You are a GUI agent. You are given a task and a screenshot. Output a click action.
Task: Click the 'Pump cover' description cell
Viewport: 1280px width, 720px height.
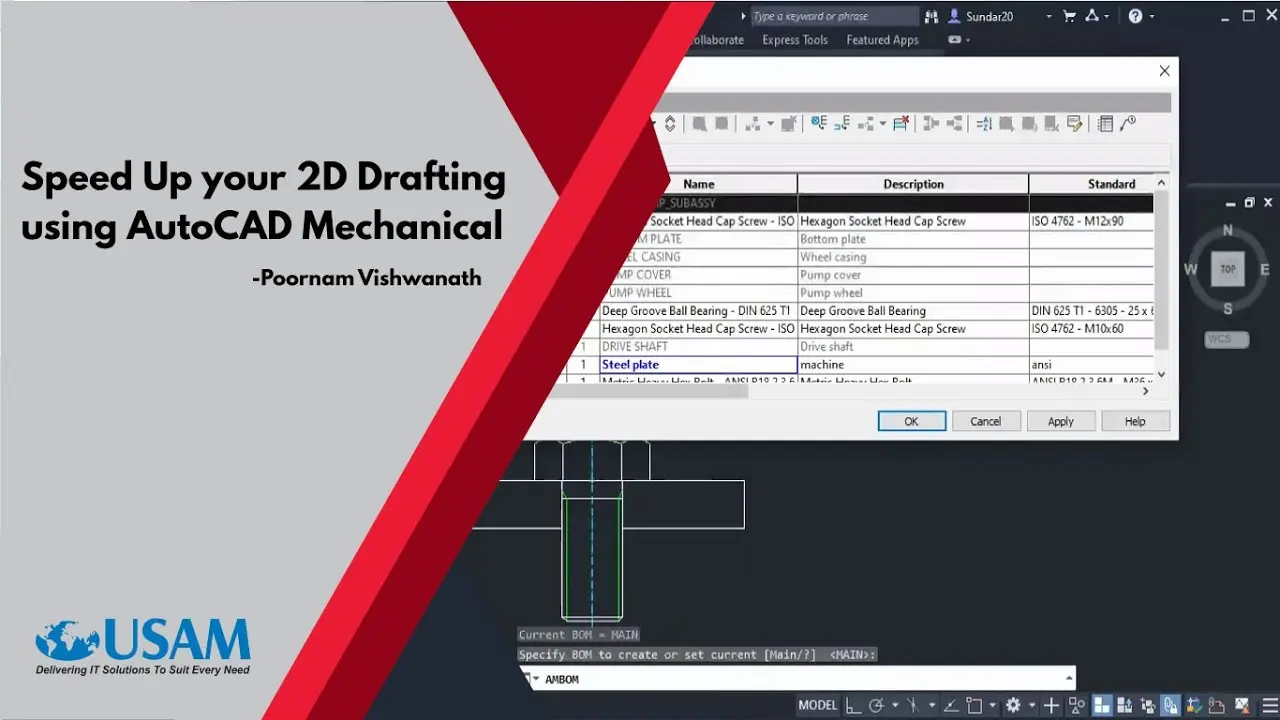pyautogui.click(x=913, y=275)
